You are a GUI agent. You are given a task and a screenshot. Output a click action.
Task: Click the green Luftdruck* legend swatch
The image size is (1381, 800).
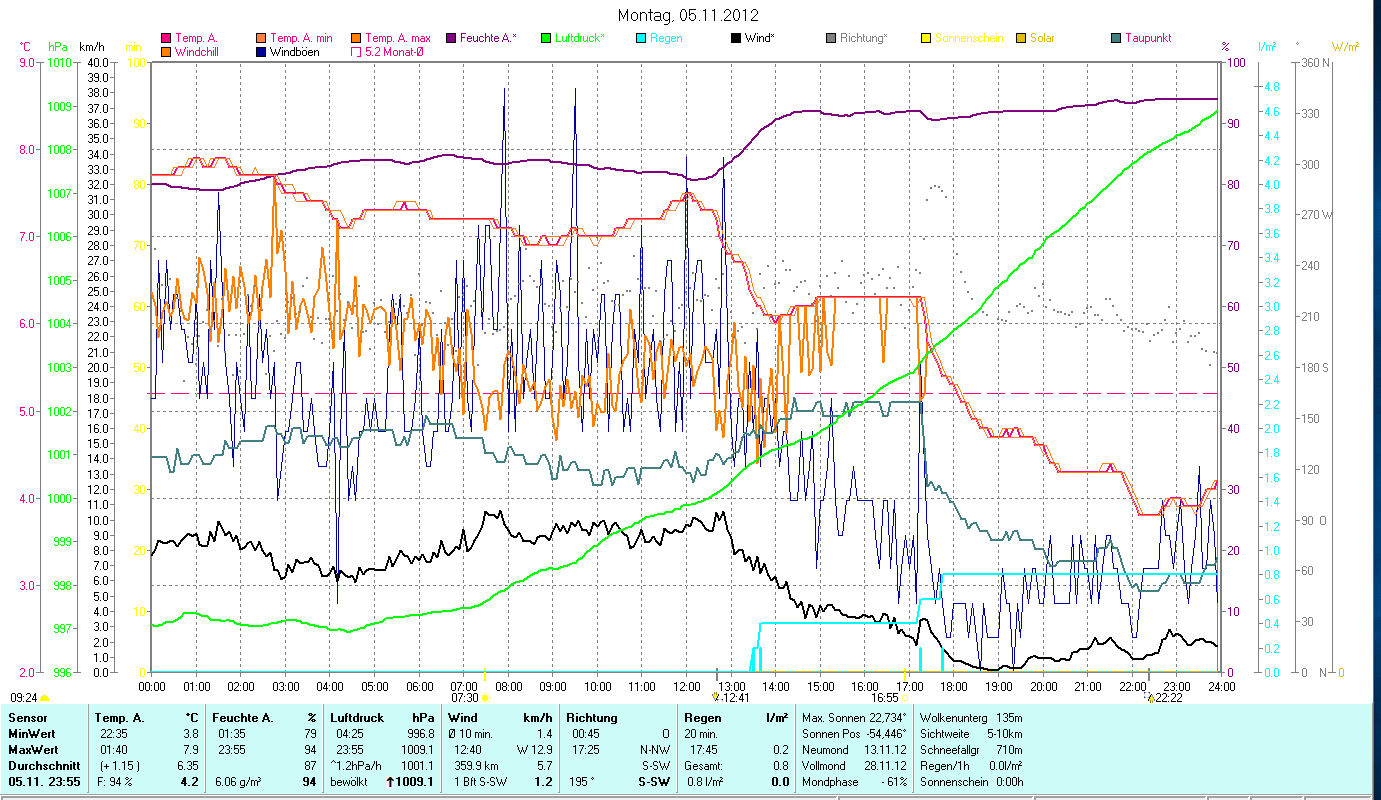click(x=547, y=38)
